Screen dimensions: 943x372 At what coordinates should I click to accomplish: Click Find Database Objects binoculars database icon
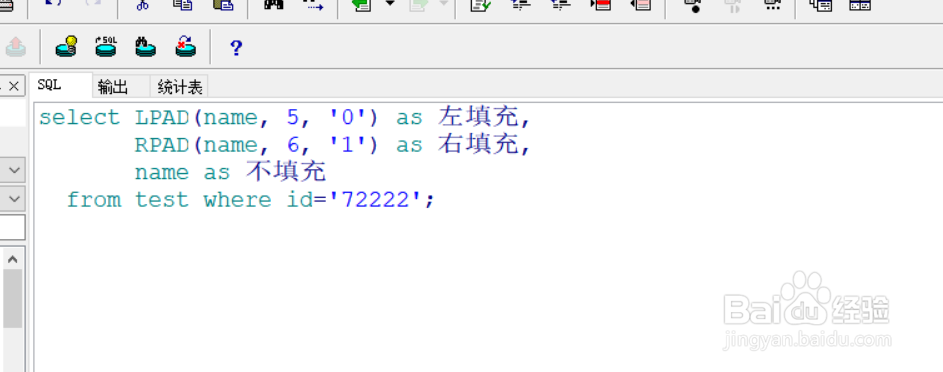tap(146, 46)
